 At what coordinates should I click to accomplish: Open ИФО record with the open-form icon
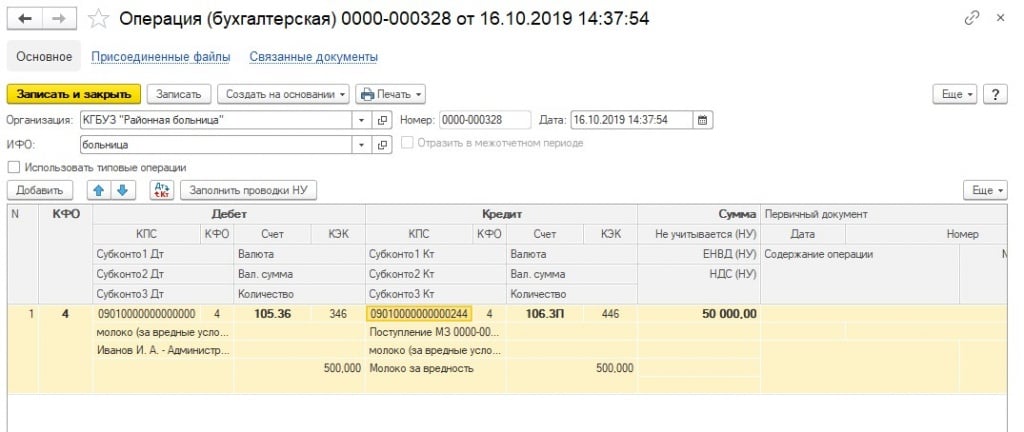pos(382,144)
